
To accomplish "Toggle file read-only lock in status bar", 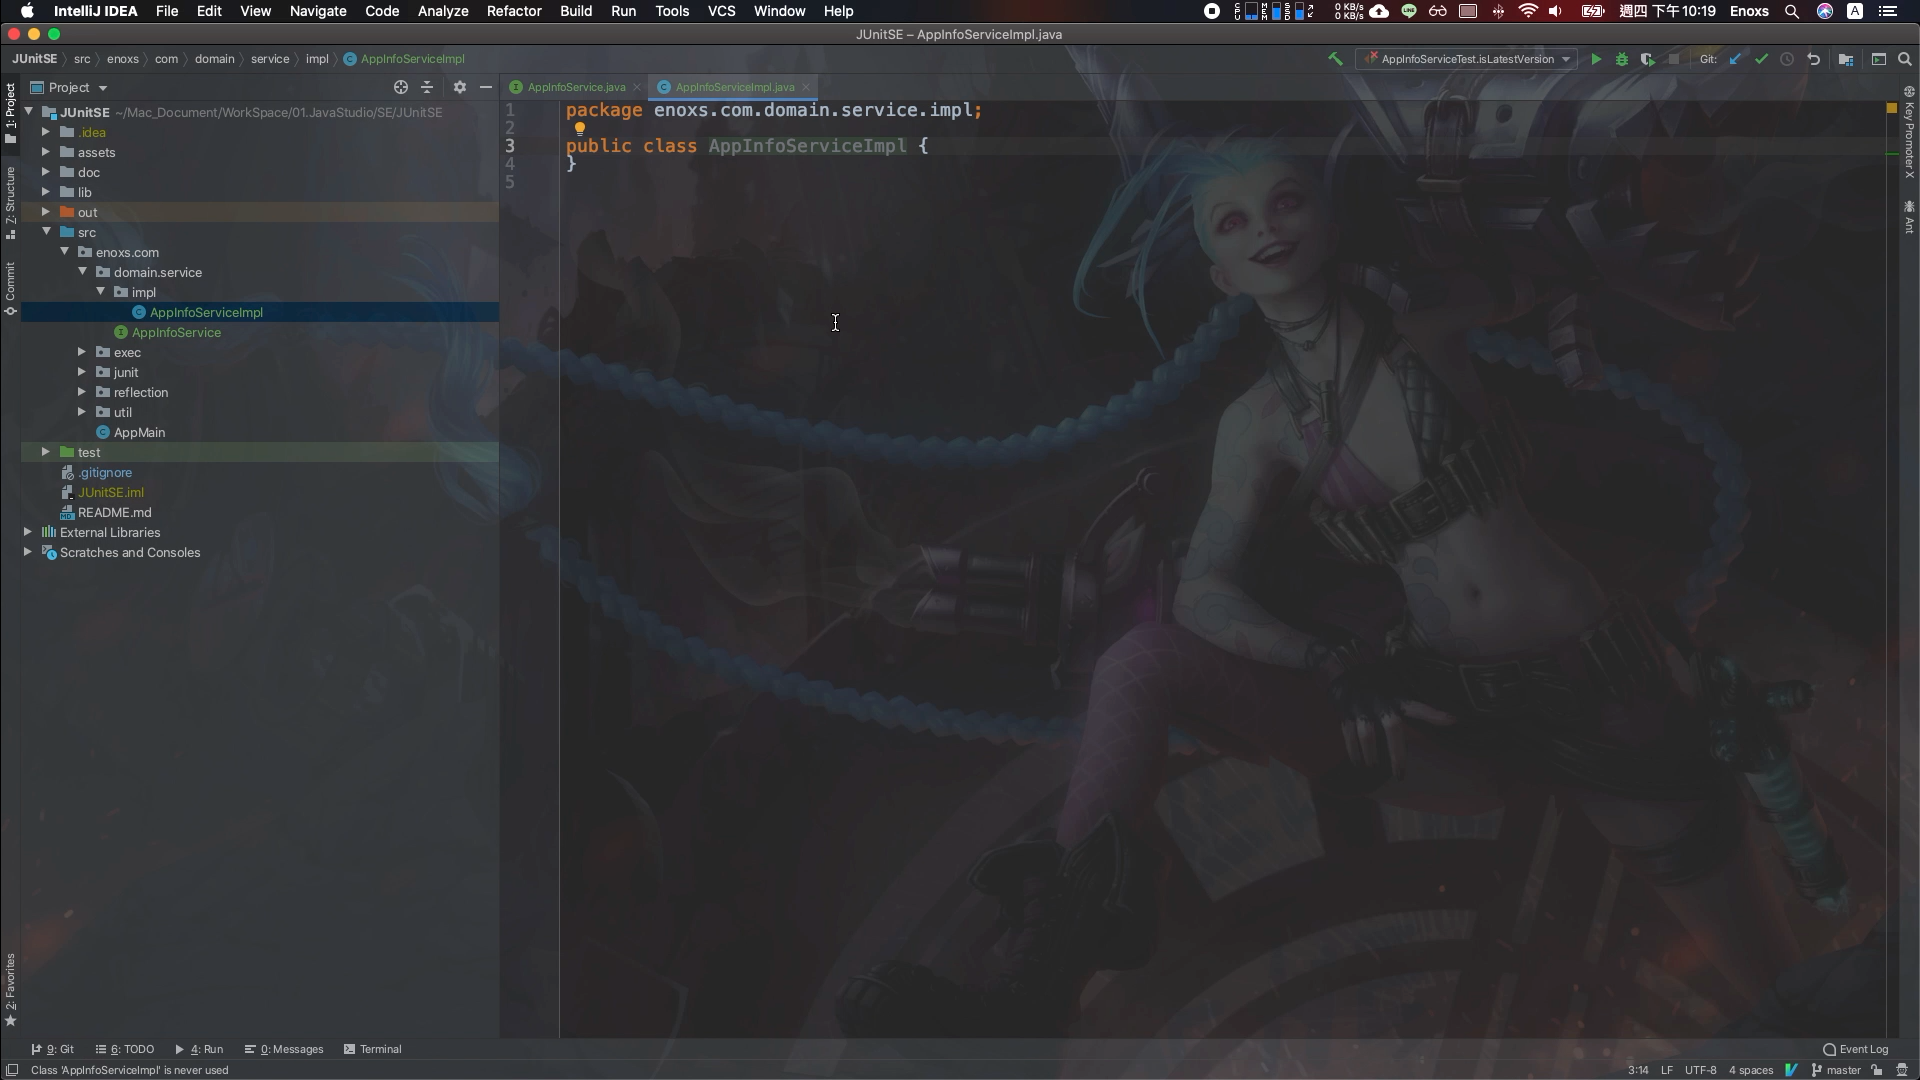I will pos(1877,1070).
